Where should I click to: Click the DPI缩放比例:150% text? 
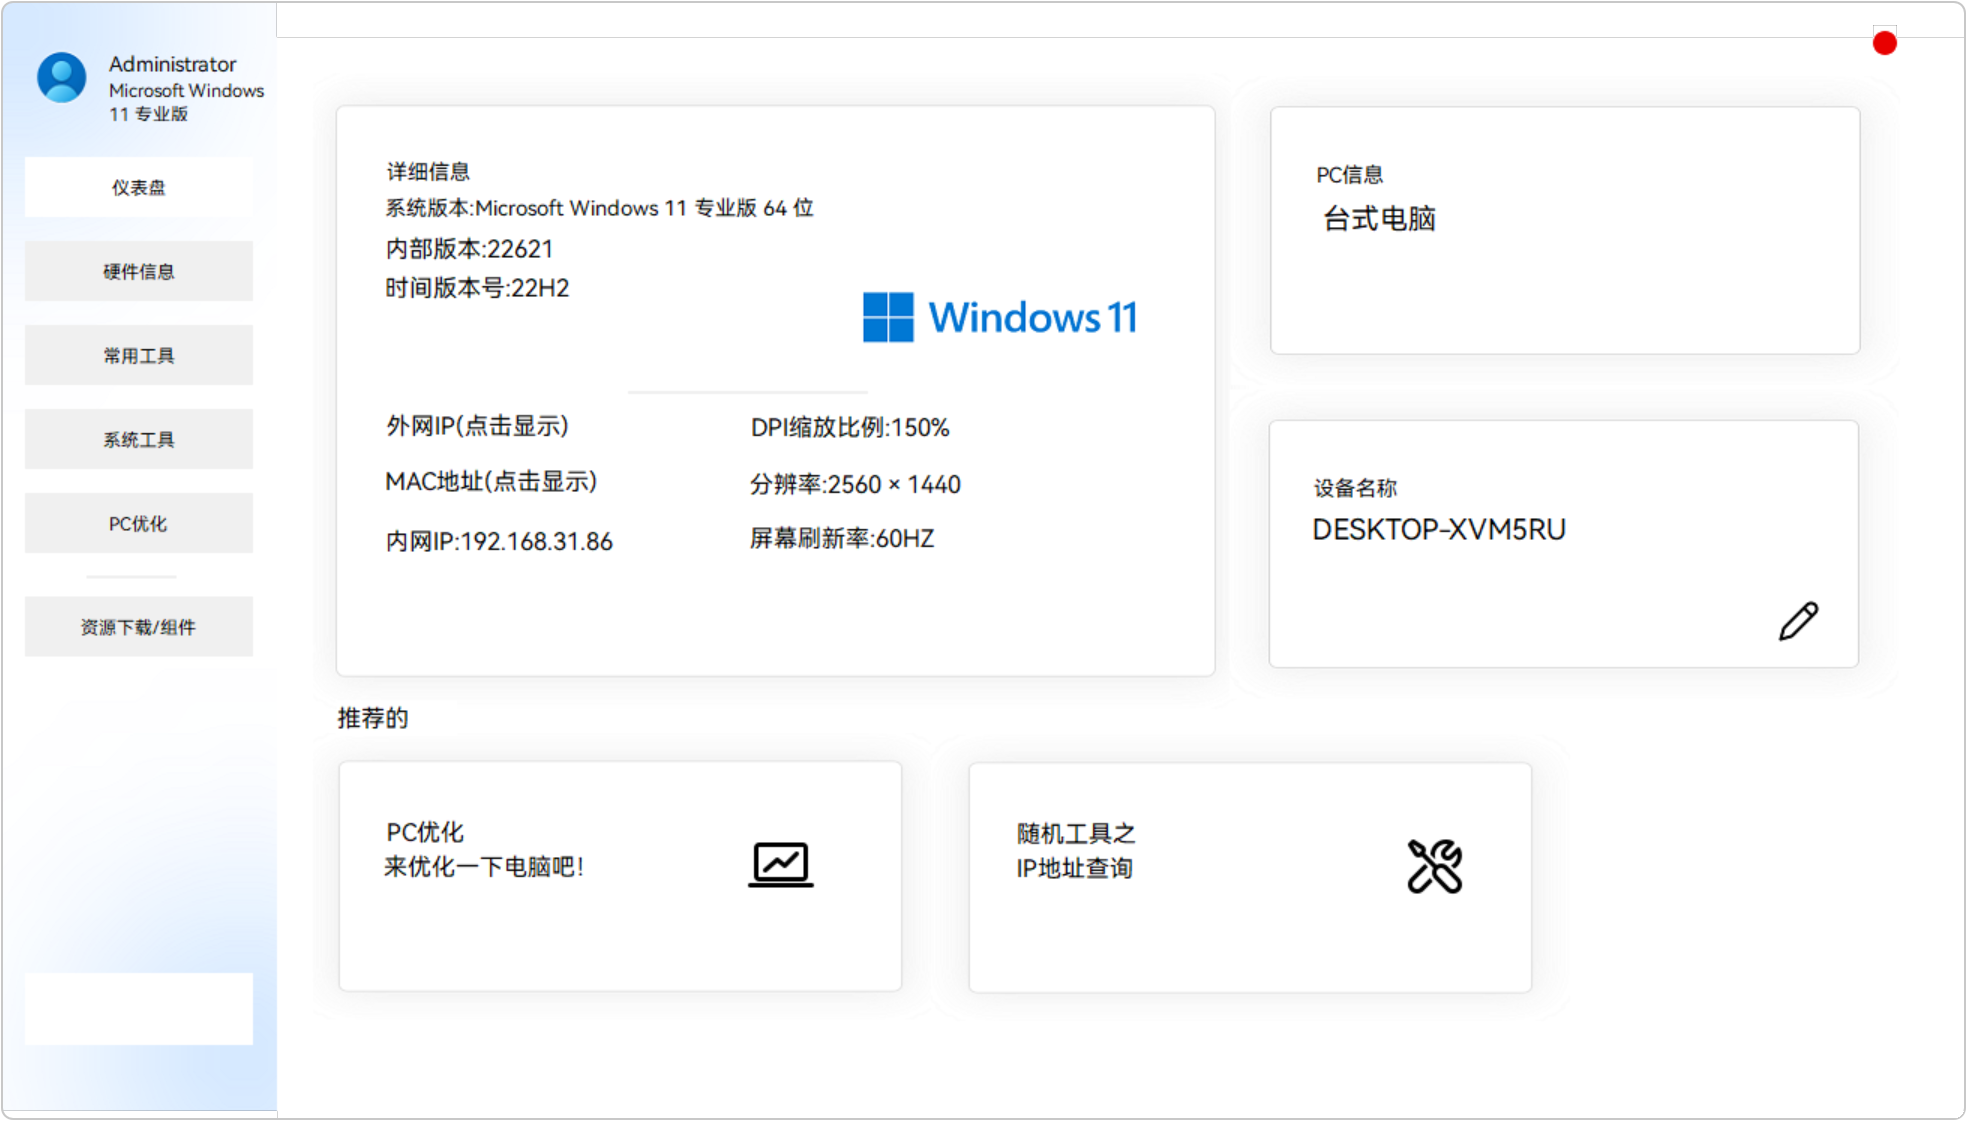click(x=850, y=428)
